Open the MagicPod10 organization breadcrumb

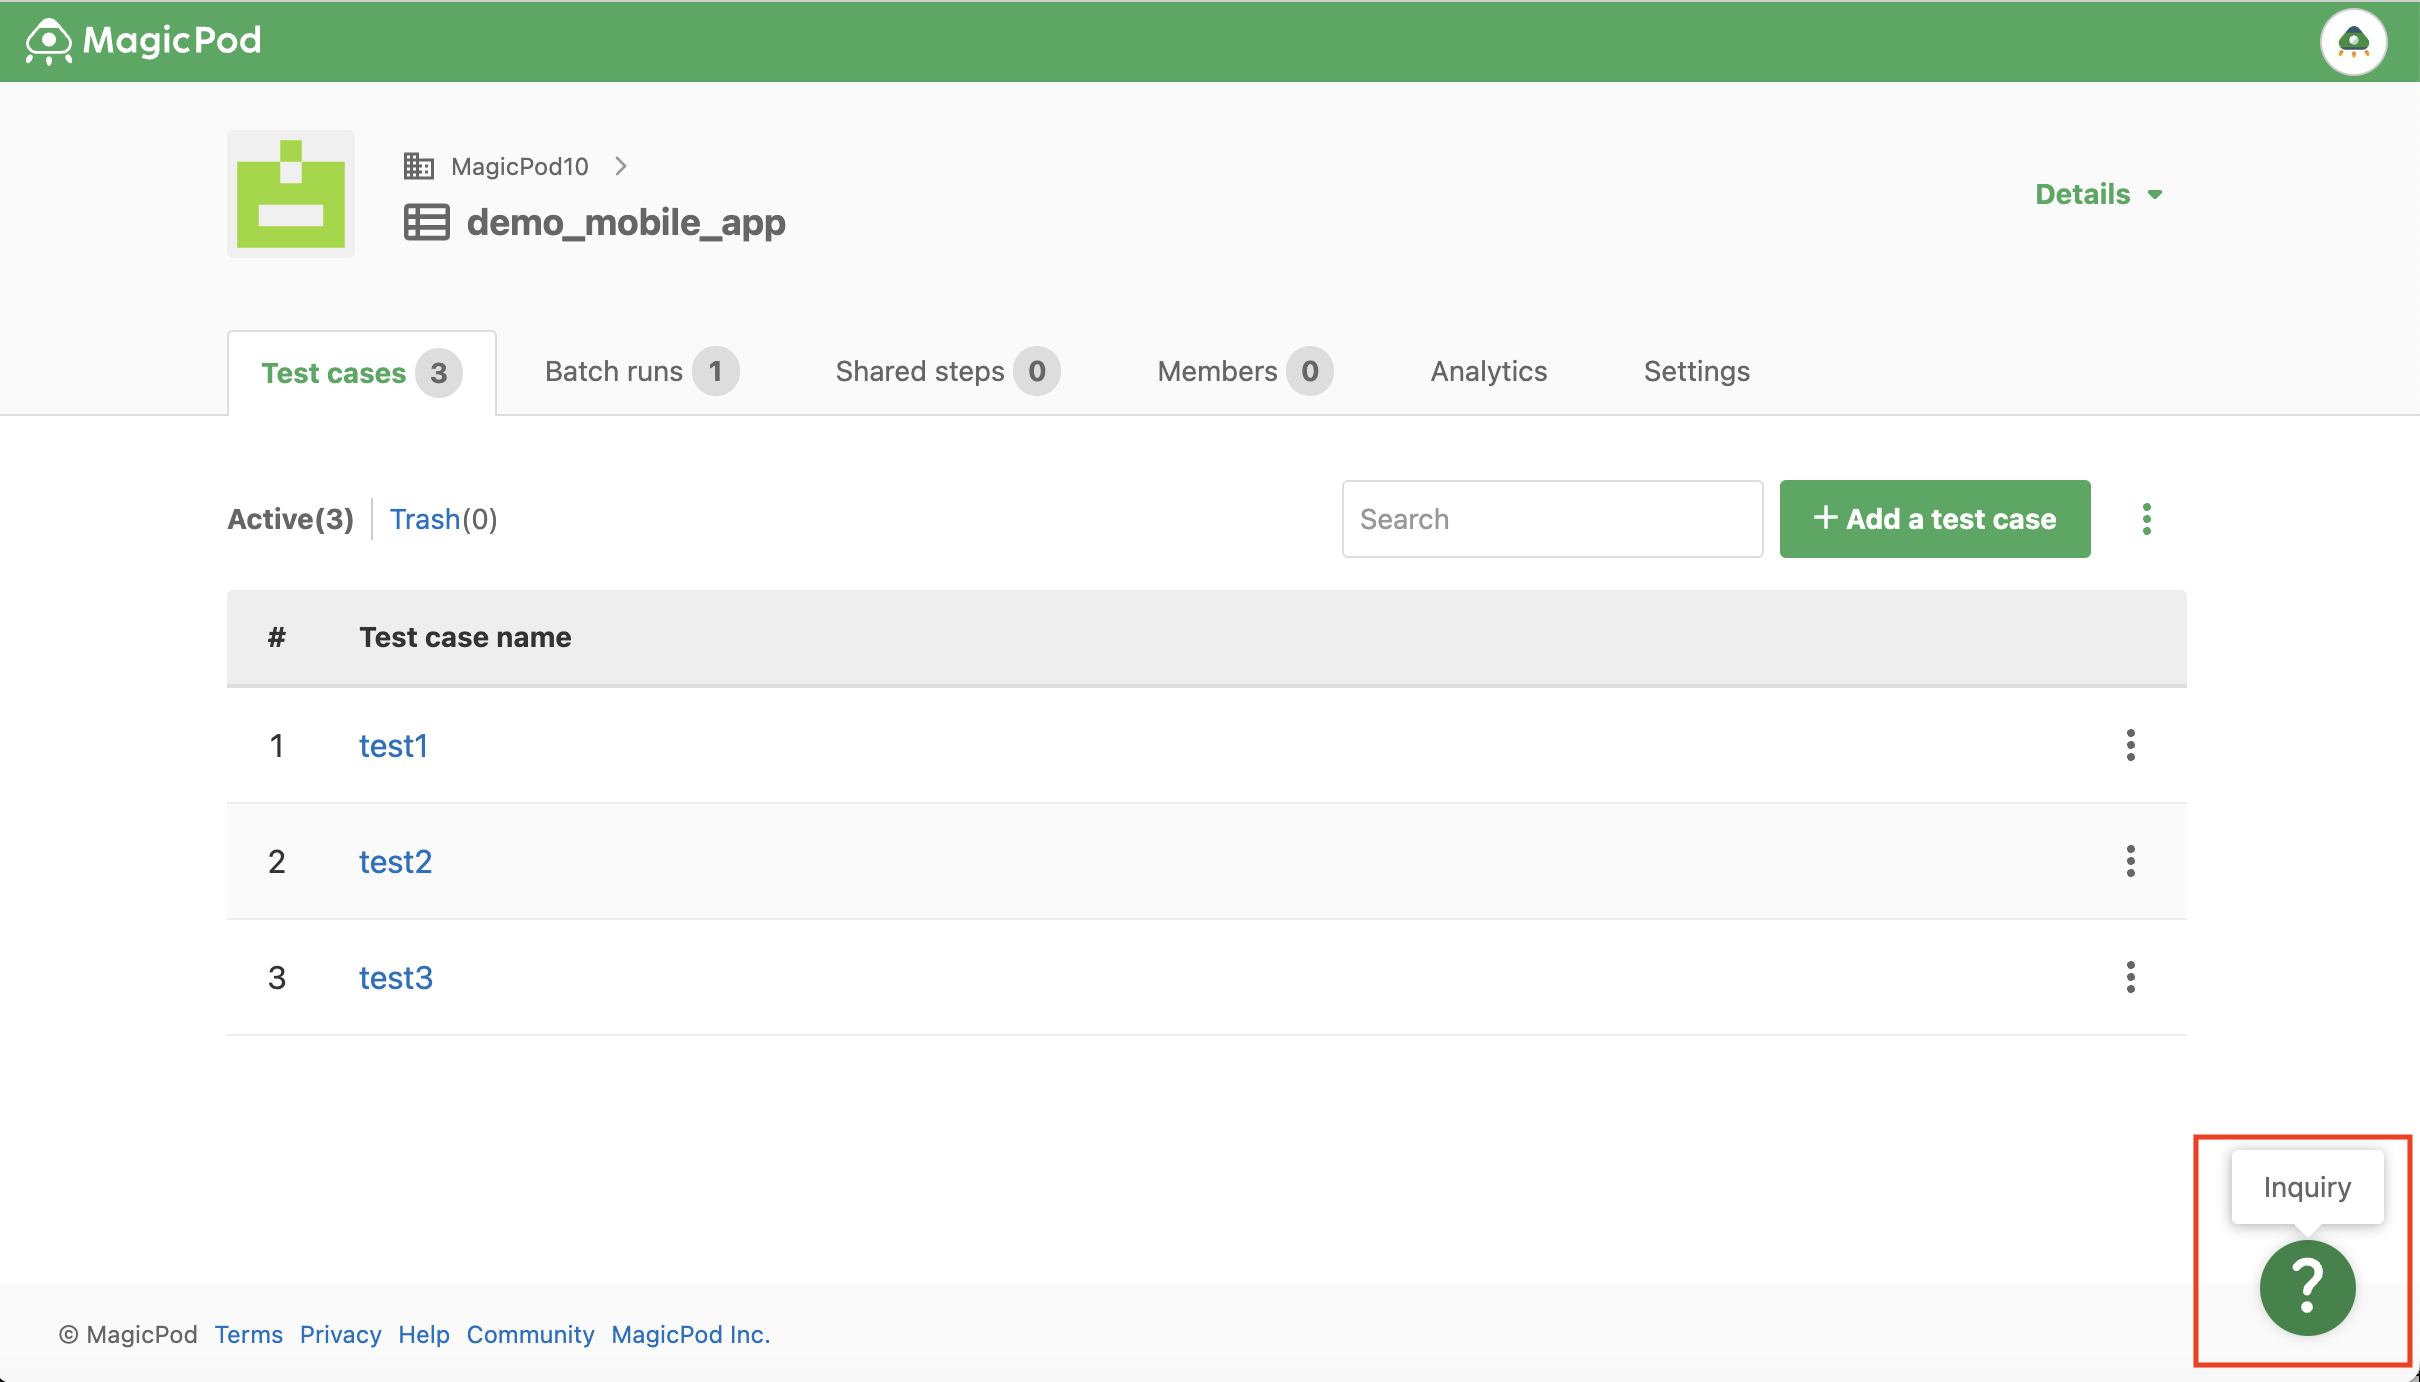[520, 166]
